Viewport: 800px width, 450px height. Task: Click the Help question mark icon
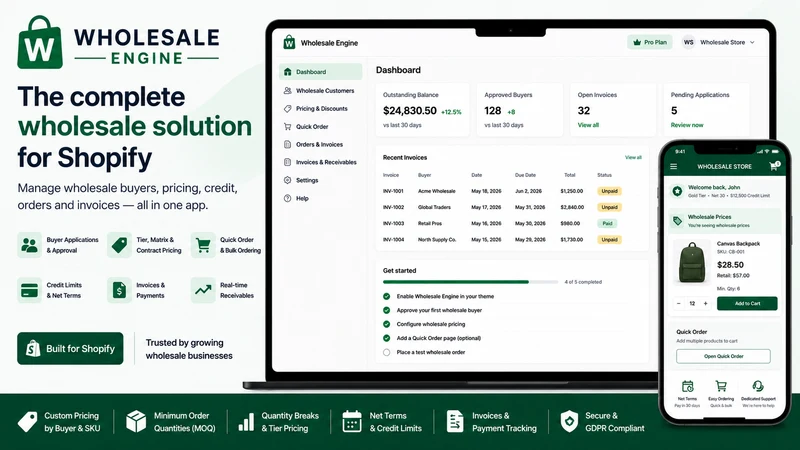[x=287, y=198]
